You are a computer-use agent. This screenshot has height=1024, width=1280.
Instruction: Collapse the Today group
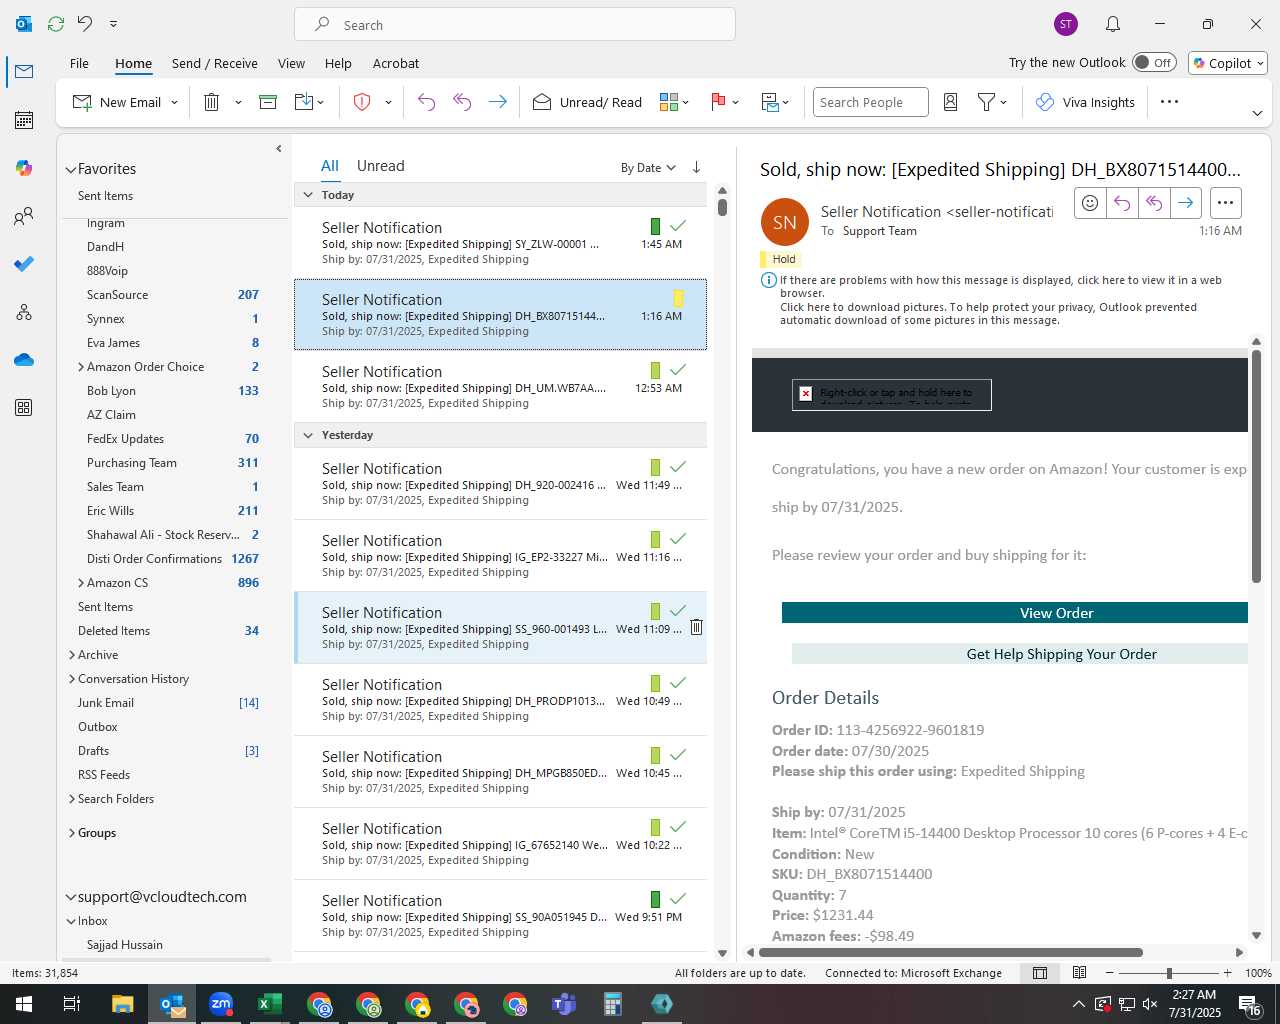pyautogui.click(x=308, y=195)
